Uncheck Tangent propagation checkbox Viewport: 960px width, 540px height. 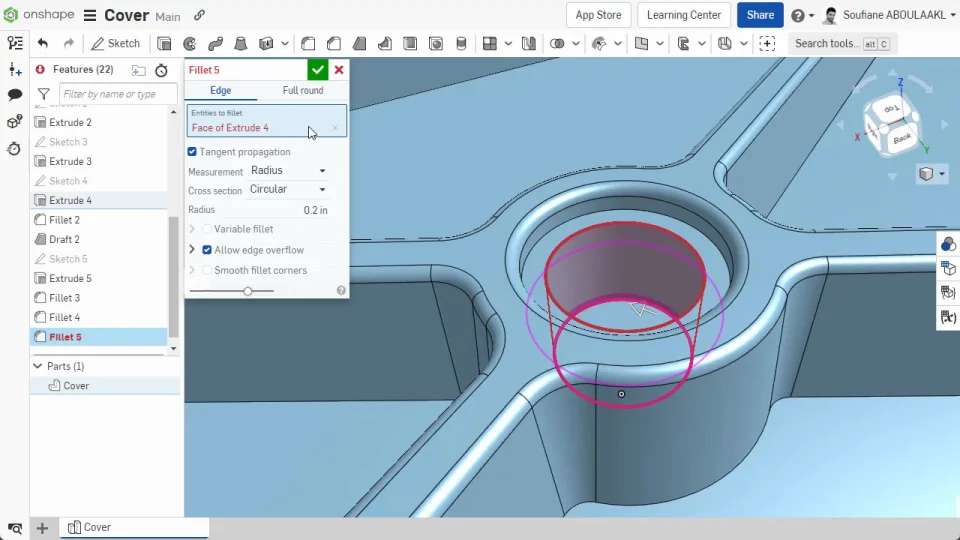click(193, 152)
